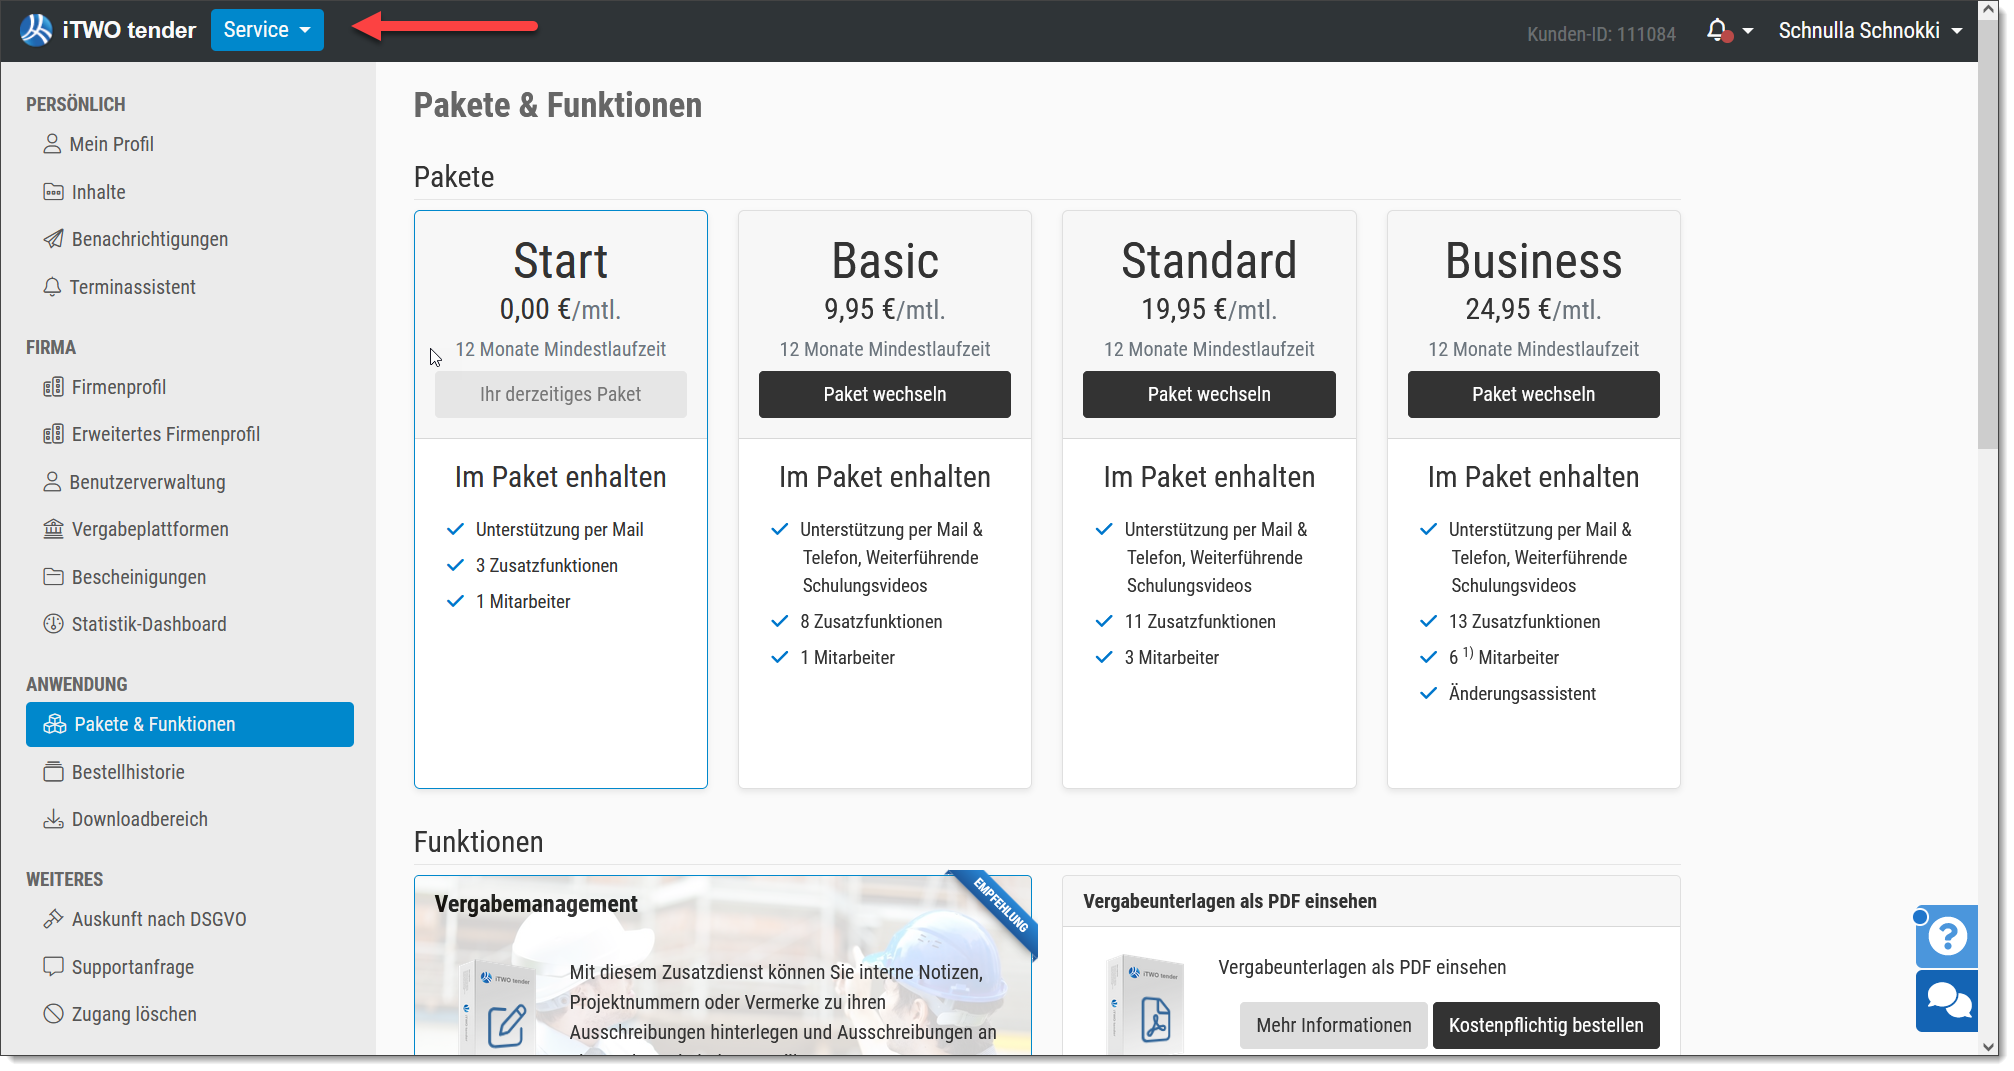Screen dimensions: 2014x1071
Task: Click the Firmenprofil building icon
Action: pyautogui.click(x=53, y=387)
